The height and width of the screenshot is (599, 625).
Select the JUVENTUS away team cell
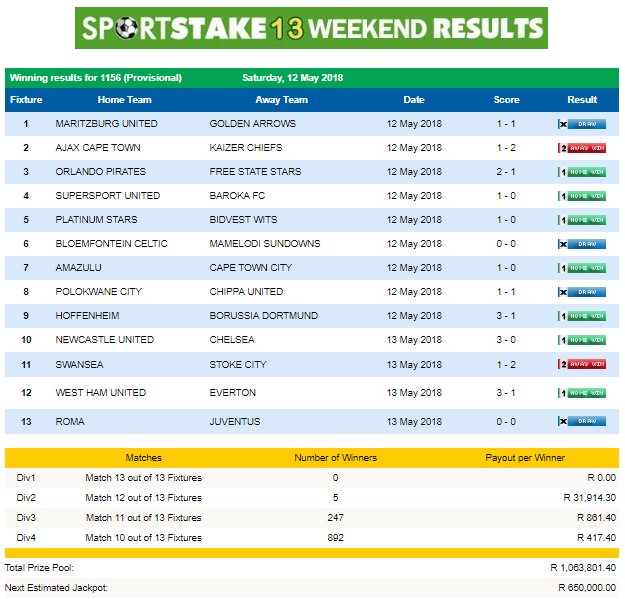coord(235,422)
